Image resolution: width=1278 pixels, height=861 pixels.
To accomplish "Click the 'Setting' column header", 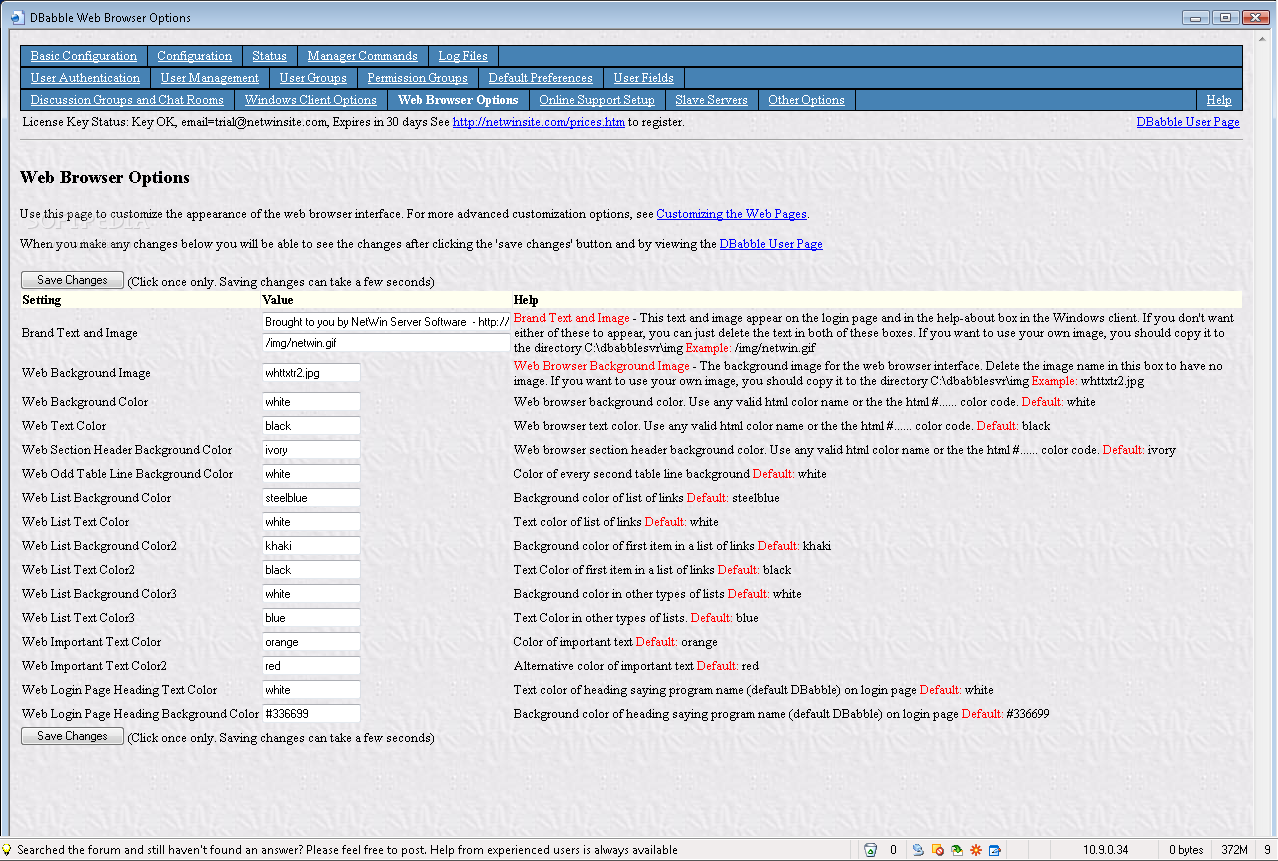I will (x=41, y=299).
